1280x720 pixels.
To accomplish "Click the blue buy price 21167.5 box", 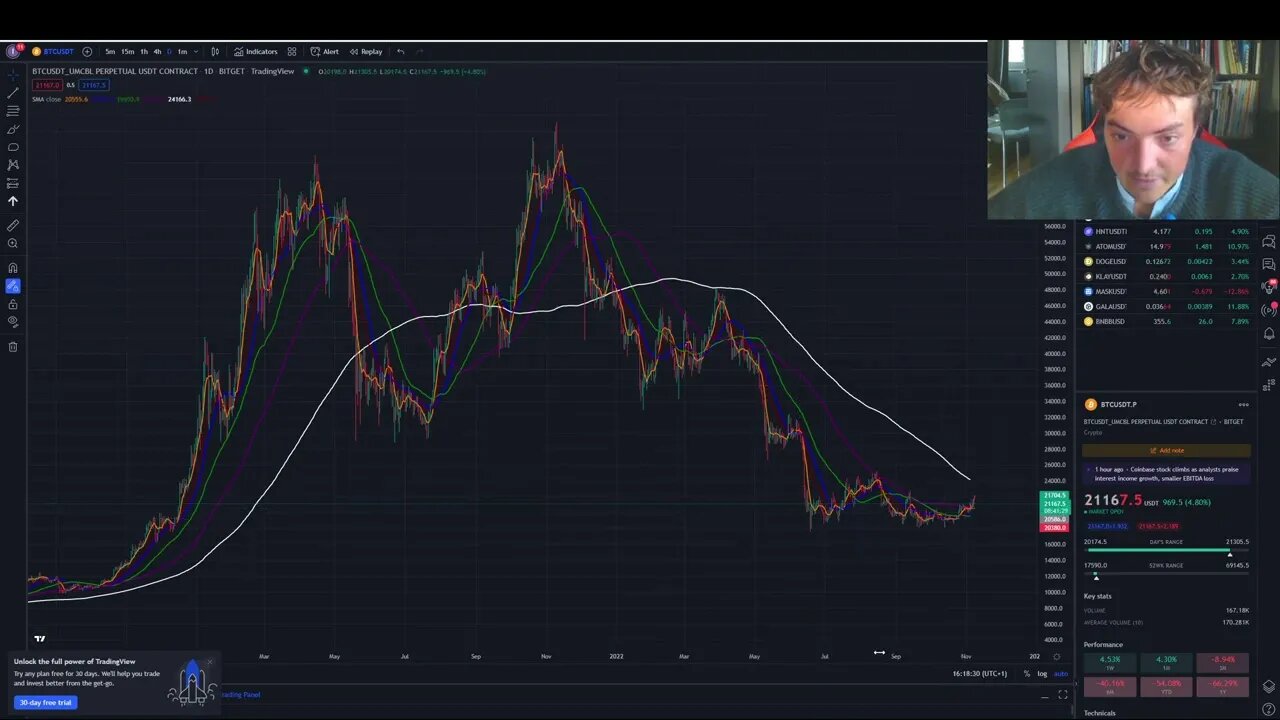I will (x=94, y=85).
